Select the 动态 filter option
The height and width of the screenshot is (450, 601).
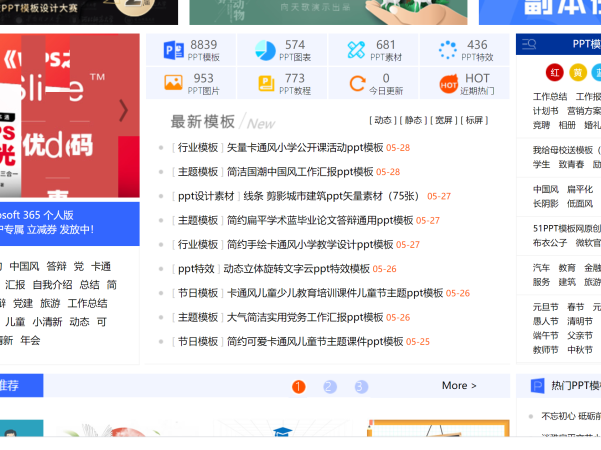[x=383, y=120]
